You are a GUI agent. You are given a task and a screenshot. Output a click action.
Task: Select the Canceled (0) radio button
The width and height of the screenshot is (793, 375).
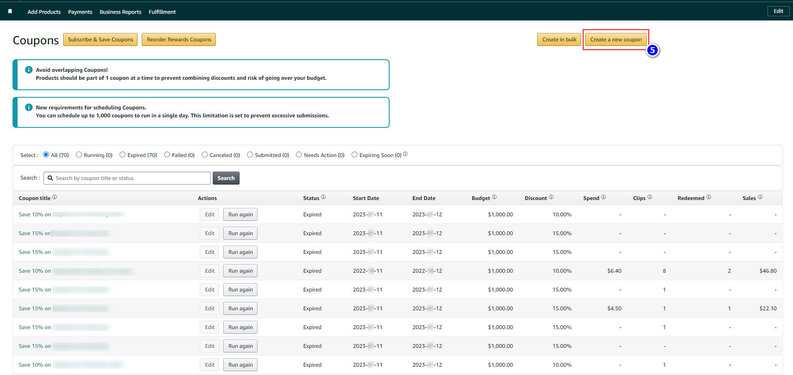205,155
